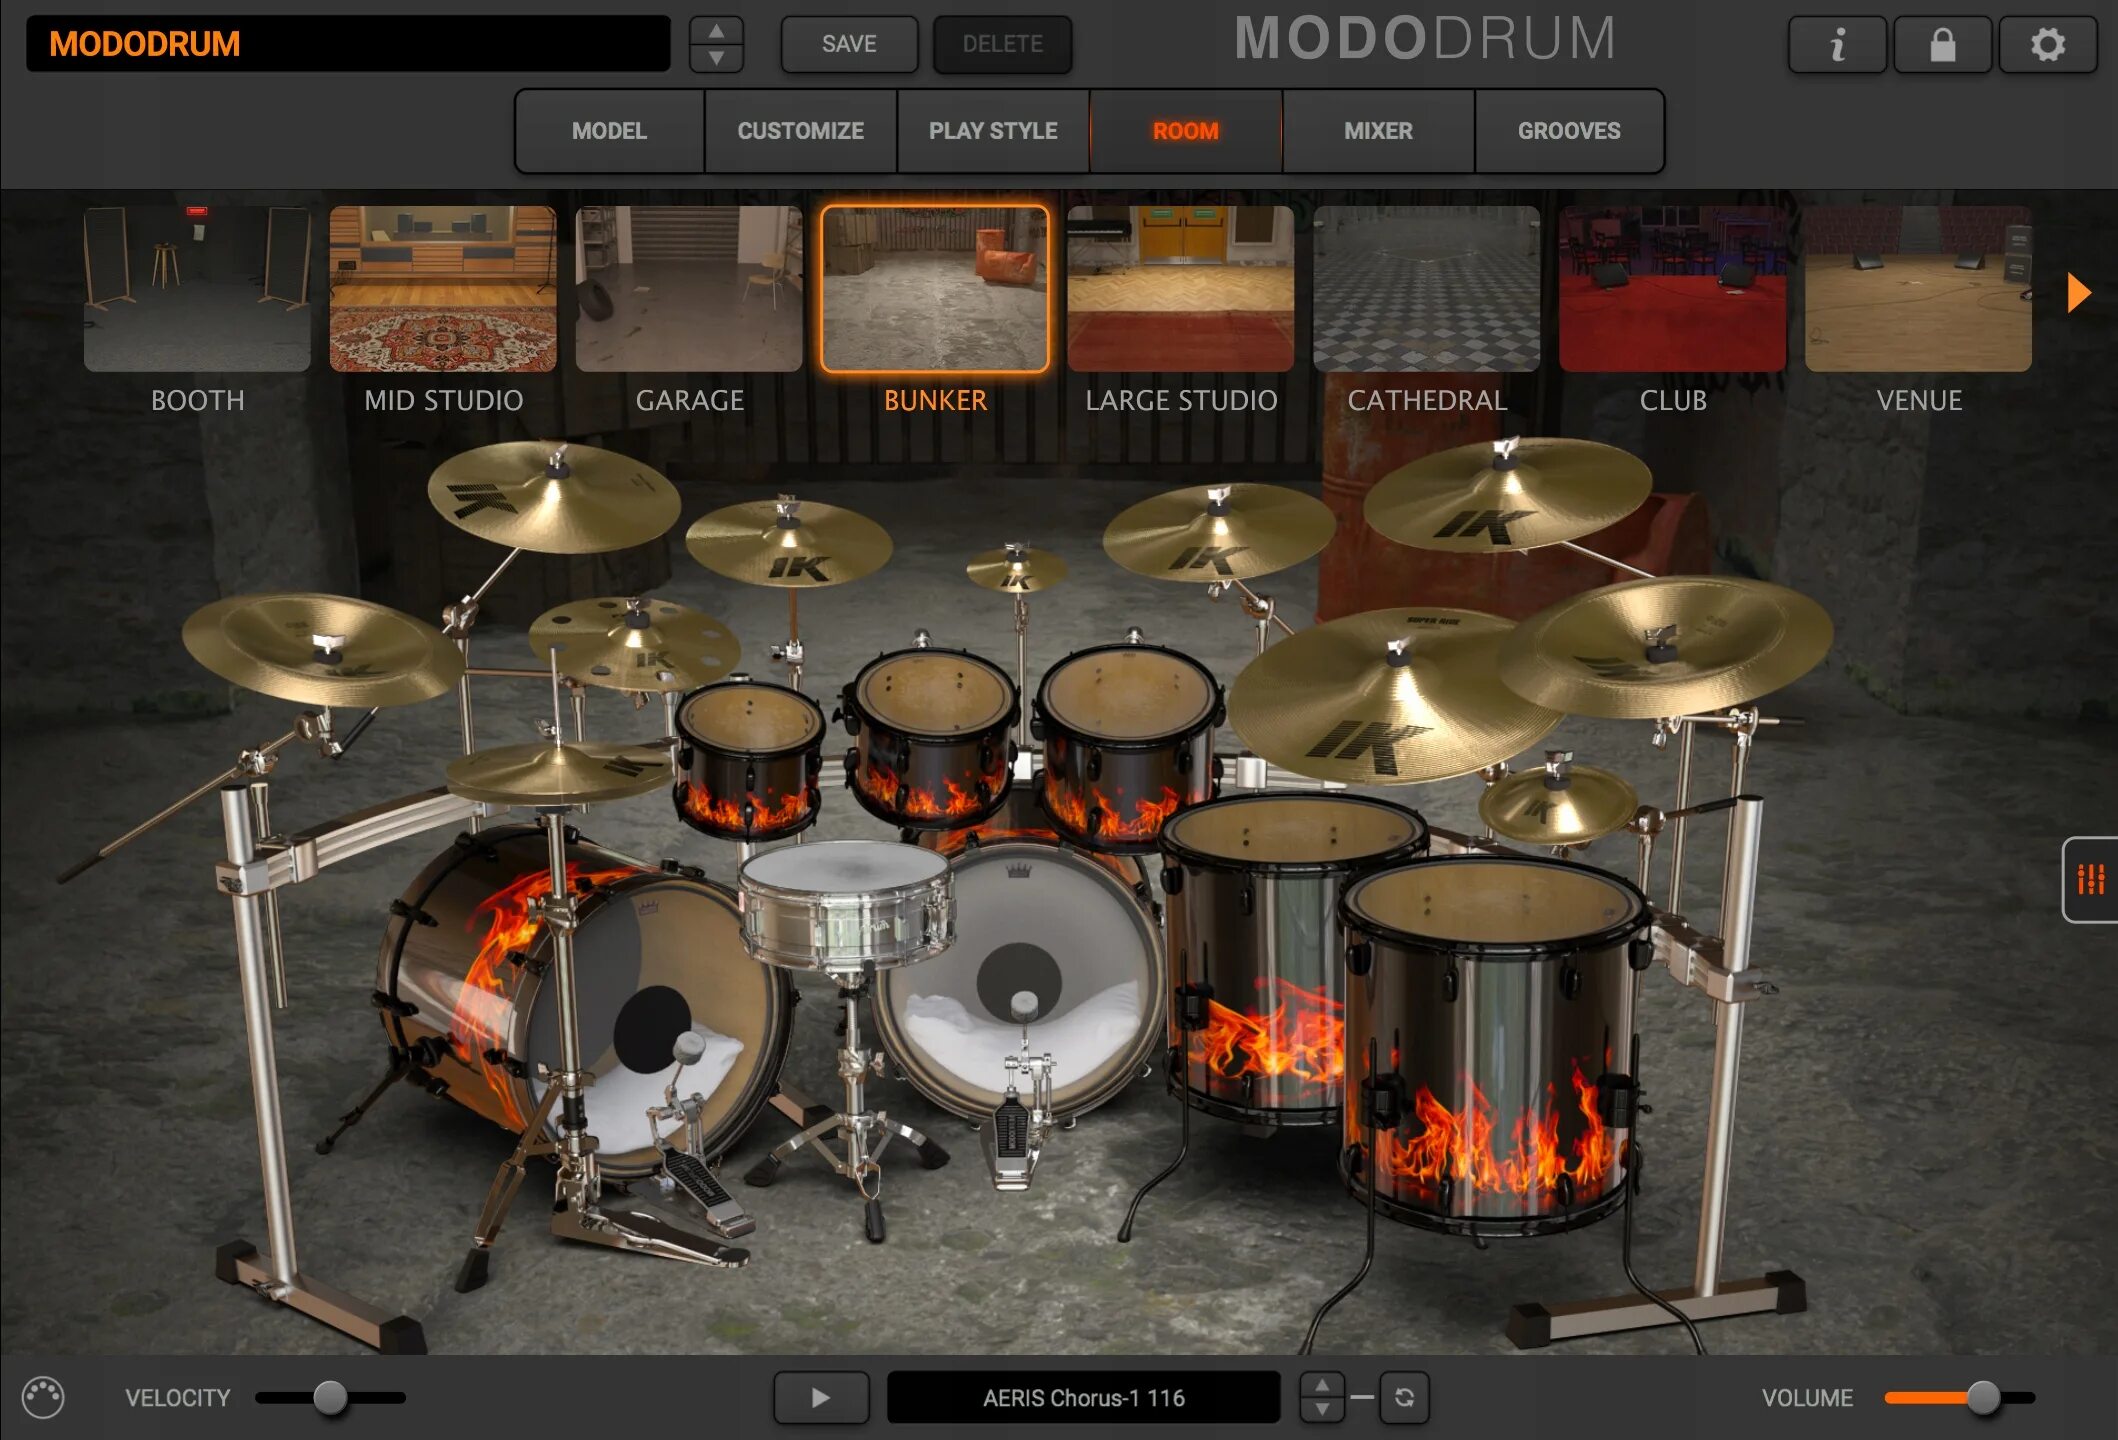Select previous preset with down arrow
Screen dimensions: 2118x1440
[716, 58]
